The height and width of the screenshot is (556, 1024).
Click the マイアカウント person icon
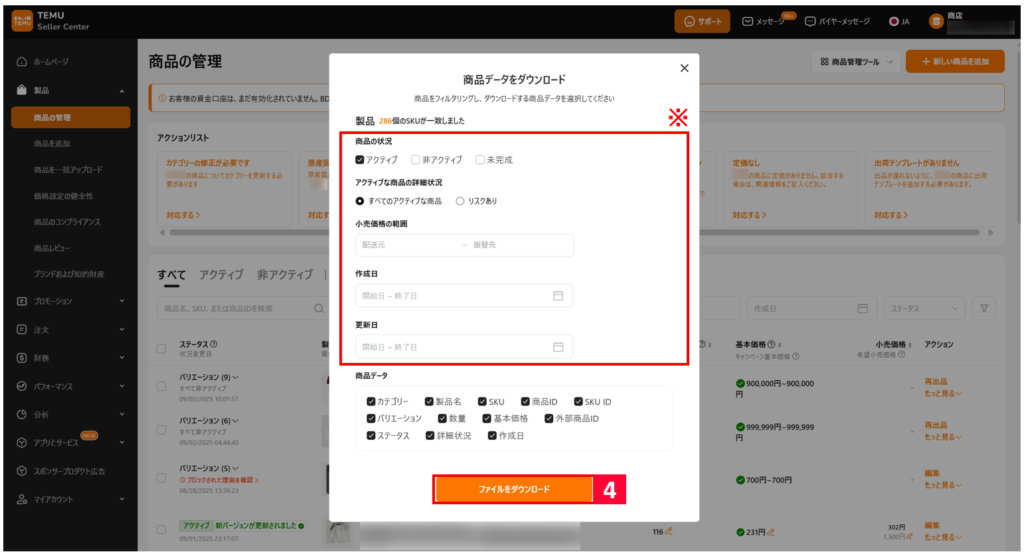(x=22, y=499)
